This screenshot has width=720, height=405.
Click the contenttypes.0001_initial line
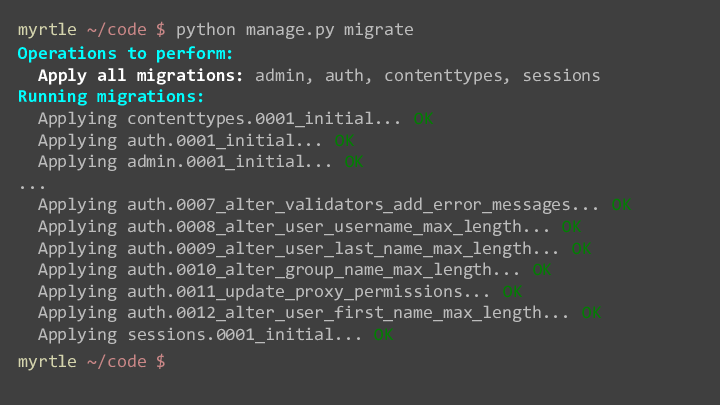tap(236, 119)
